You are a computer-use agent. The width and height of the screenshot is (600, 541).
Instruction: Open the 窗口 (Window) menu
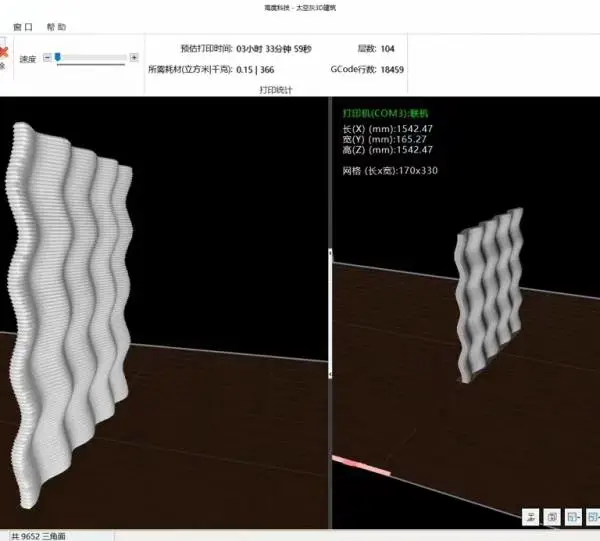click(x=23, y=27)
